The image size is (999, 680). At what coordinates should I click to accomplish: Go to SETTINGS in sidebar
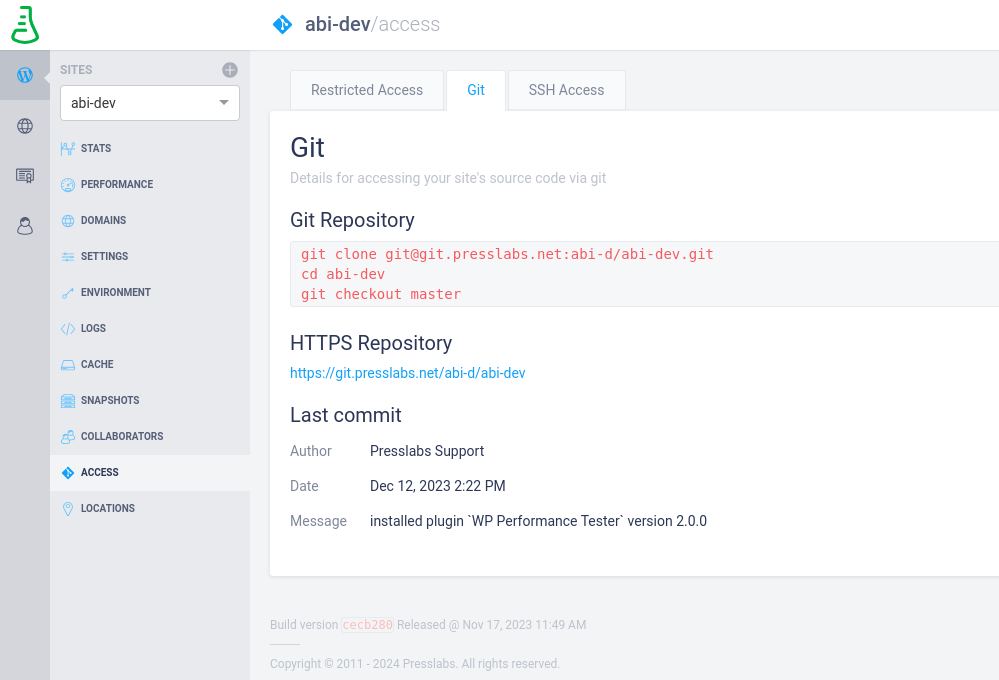click(104, 256)
